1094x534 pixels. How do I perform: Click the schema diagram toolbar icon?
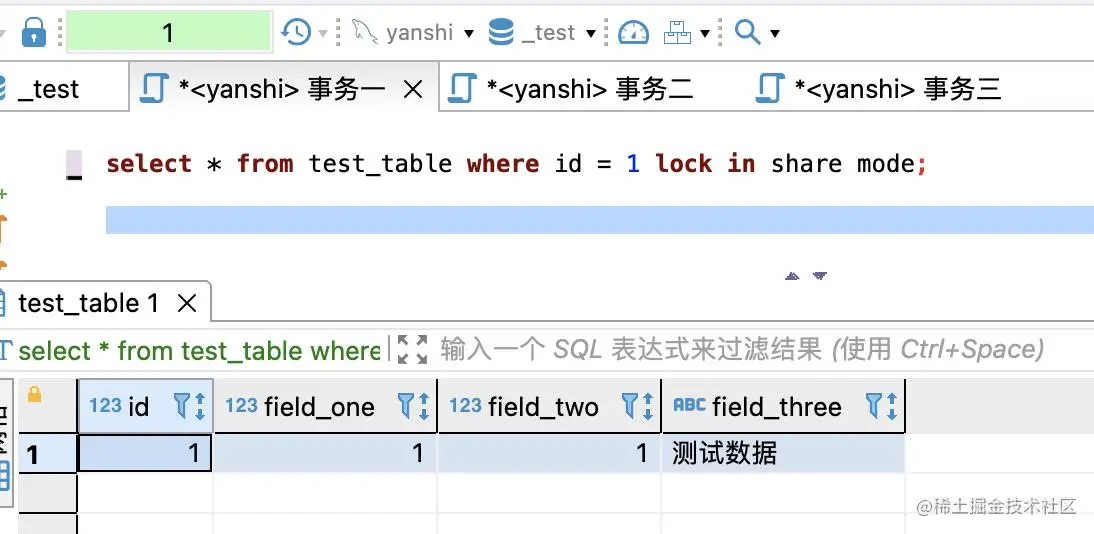pyautogui.click(x=677, y=32)
